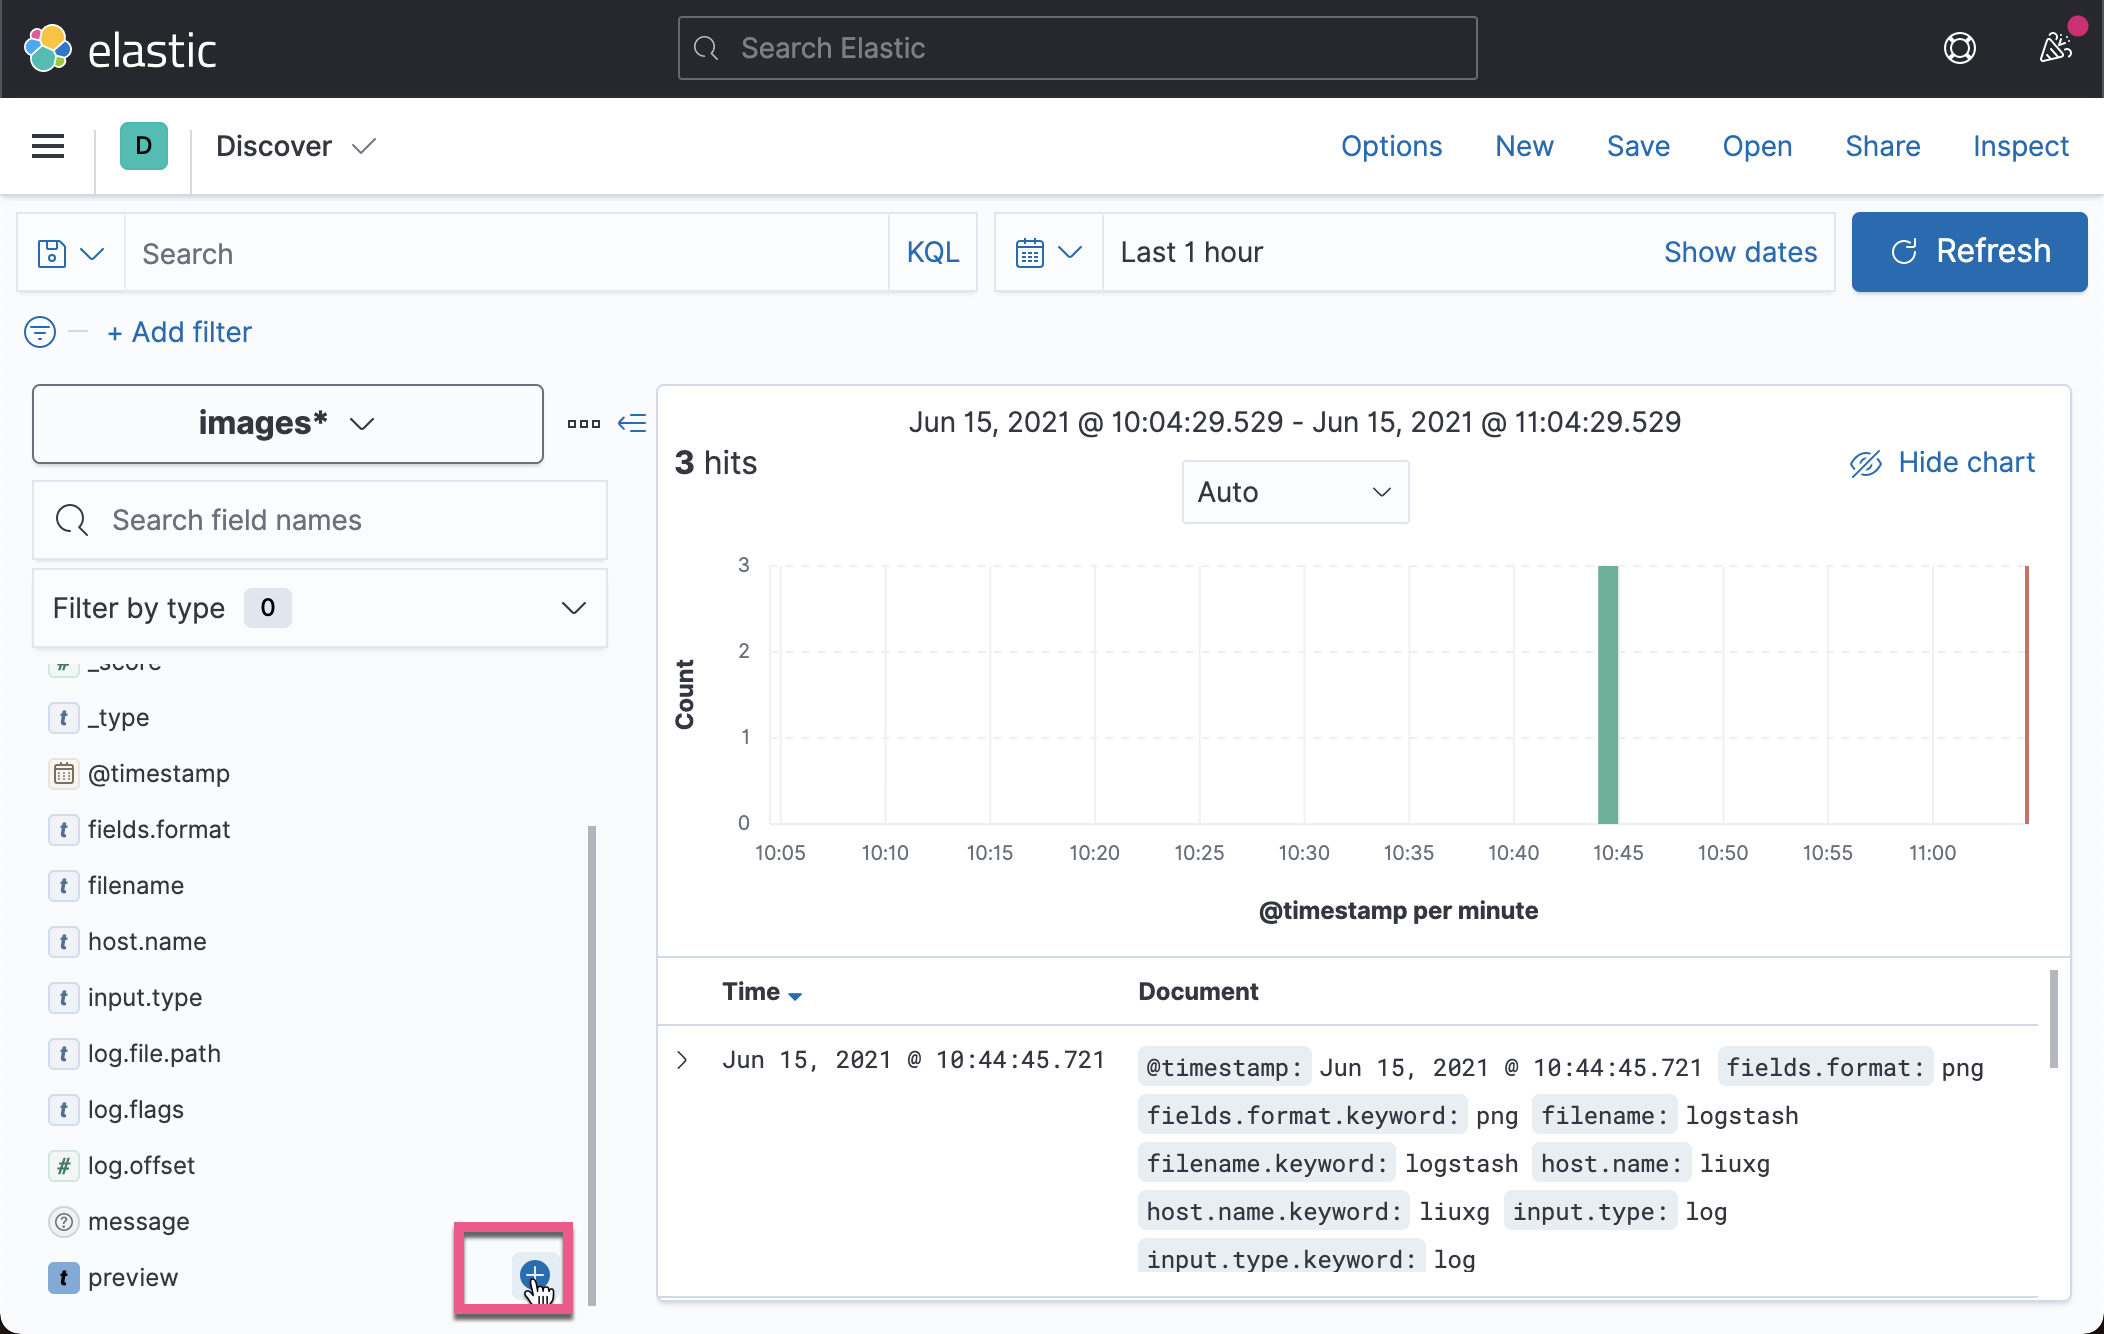Screen dimensions: 2104x1334
Task: Open the Auto interval dropdown
Action: (1295, 492)
